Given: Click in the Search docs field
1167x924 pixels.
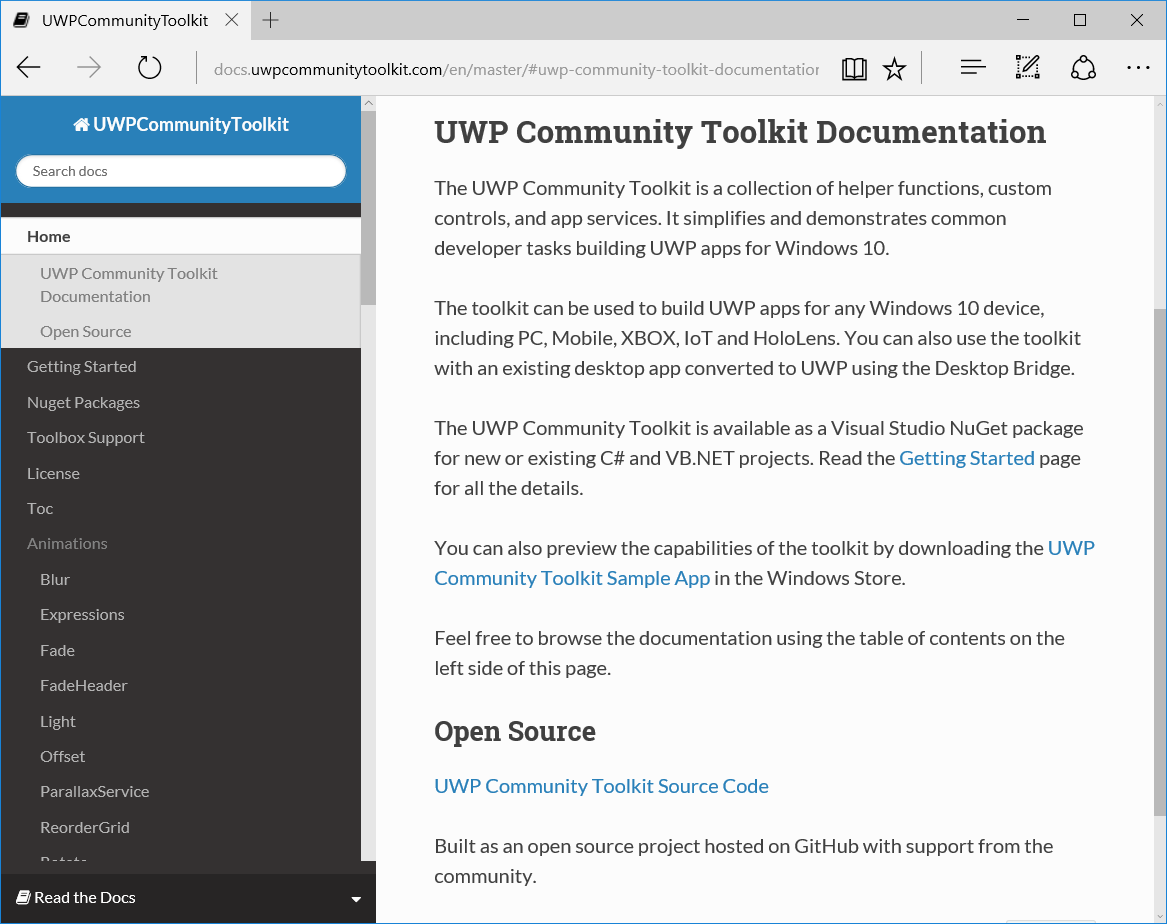Looking at the screenshot, I should [x=181, y=171].
